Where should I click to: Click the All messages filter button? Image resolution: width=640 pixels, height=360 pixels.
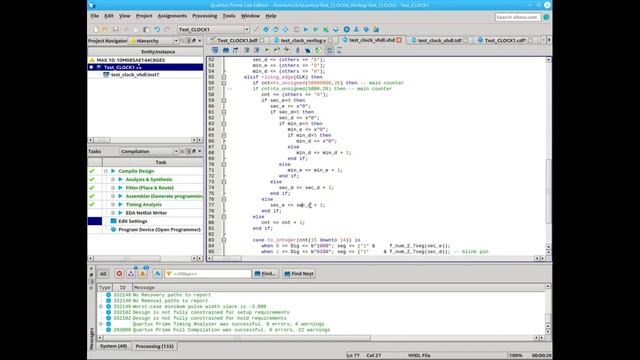pos(103,273)
